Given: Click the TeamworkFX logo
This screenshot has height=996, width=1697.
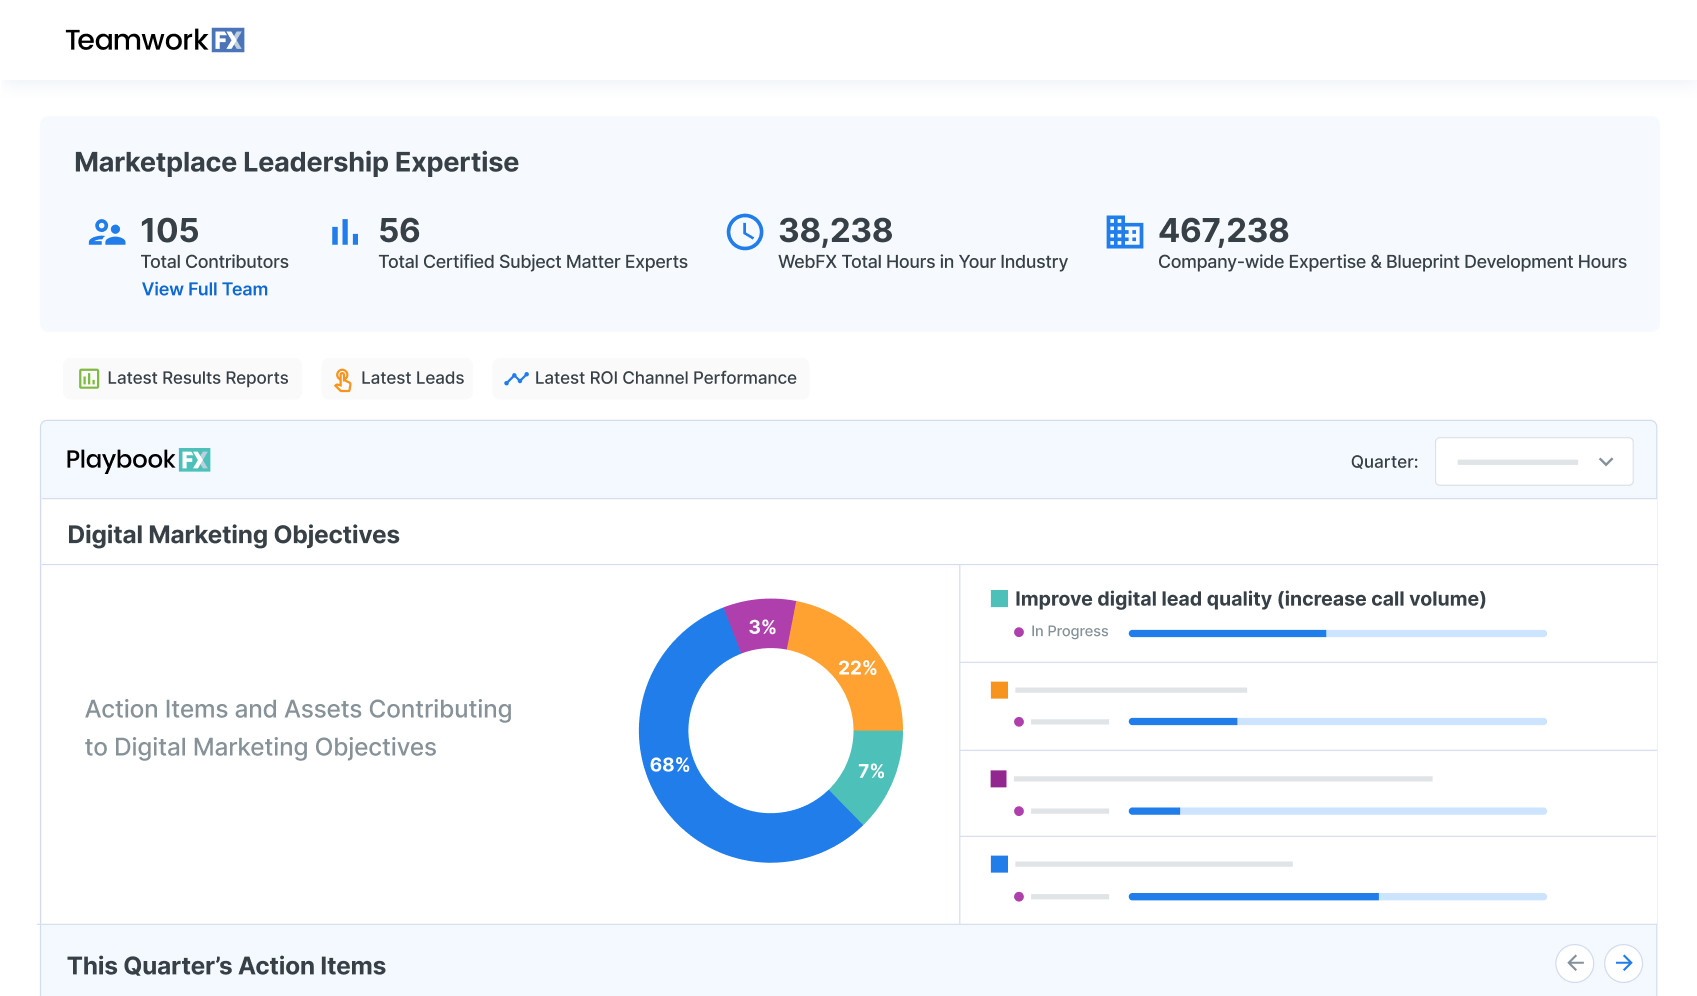Looking at the screenshot, I should (x=153, y=39).
